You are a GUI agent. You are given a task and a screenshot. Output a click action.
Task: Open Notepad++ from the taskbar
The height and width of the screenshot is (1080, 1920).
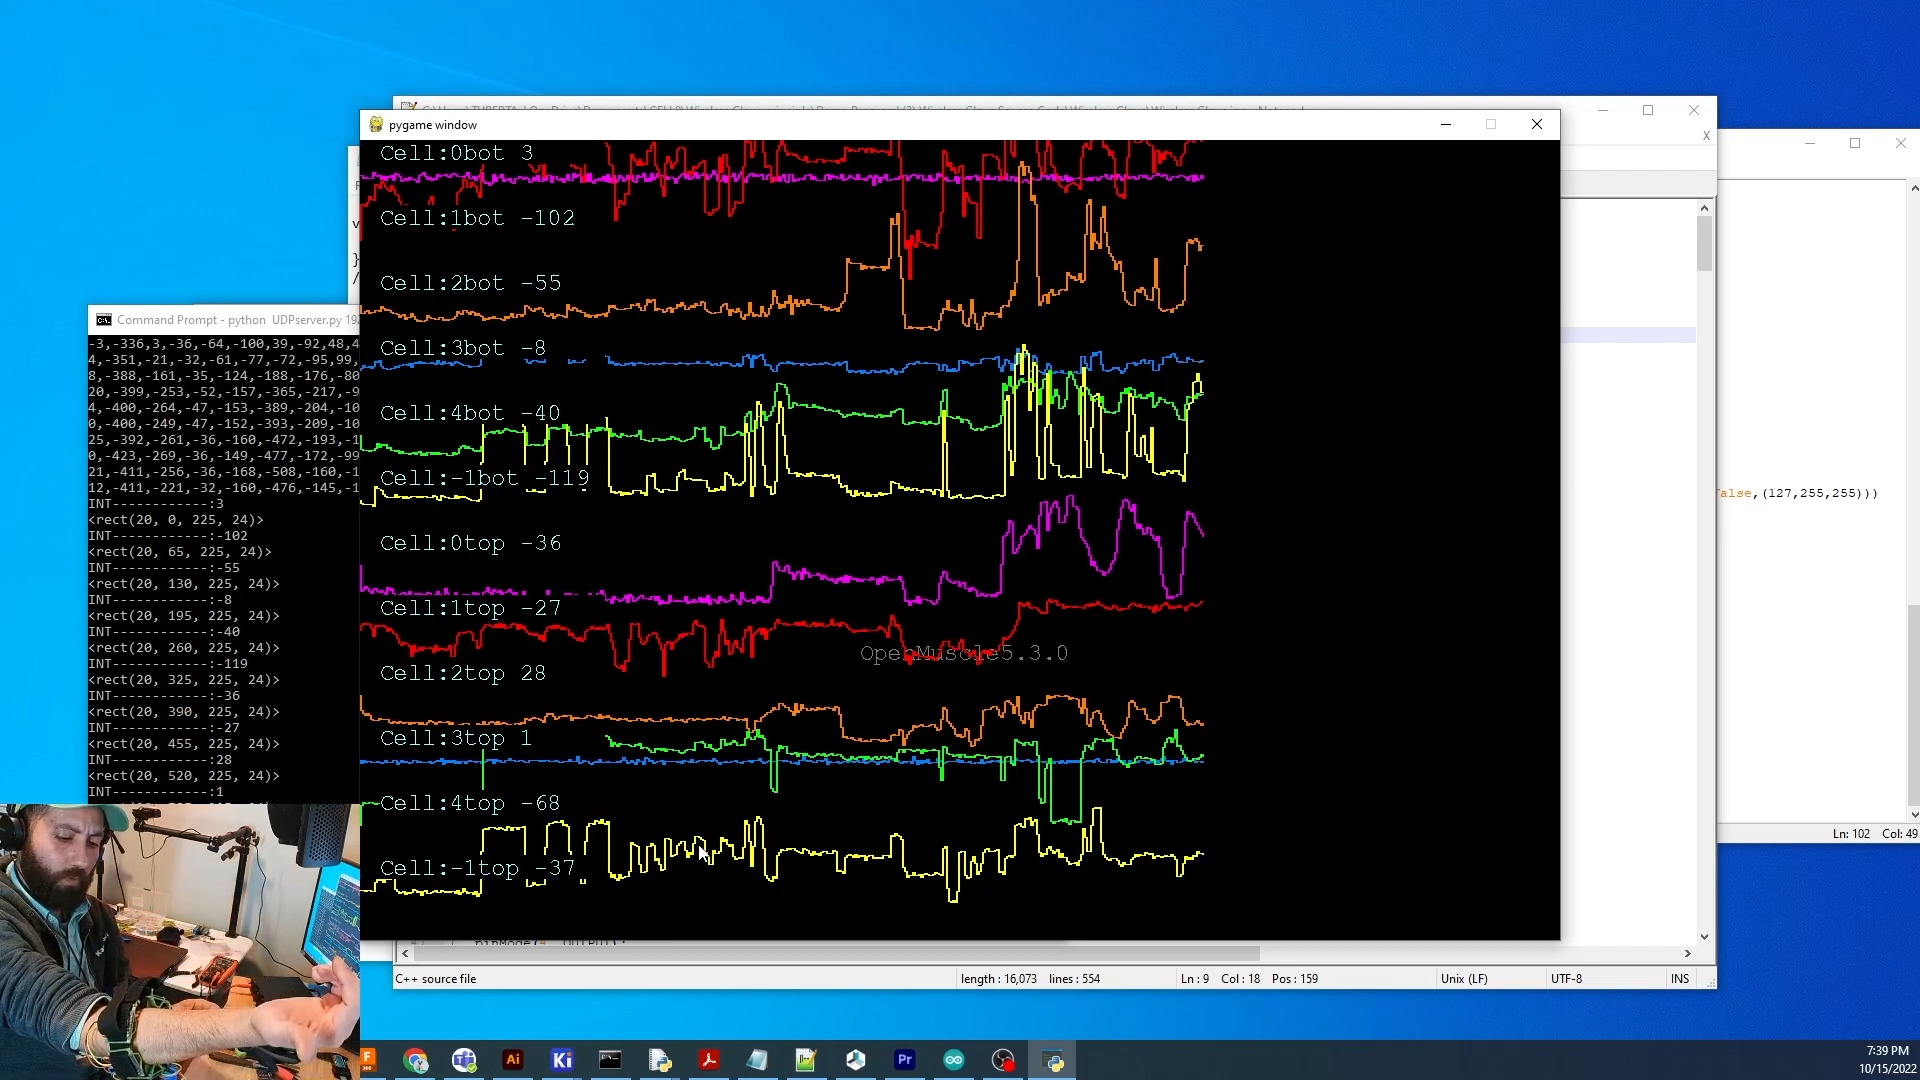[x=806, y=1060]
